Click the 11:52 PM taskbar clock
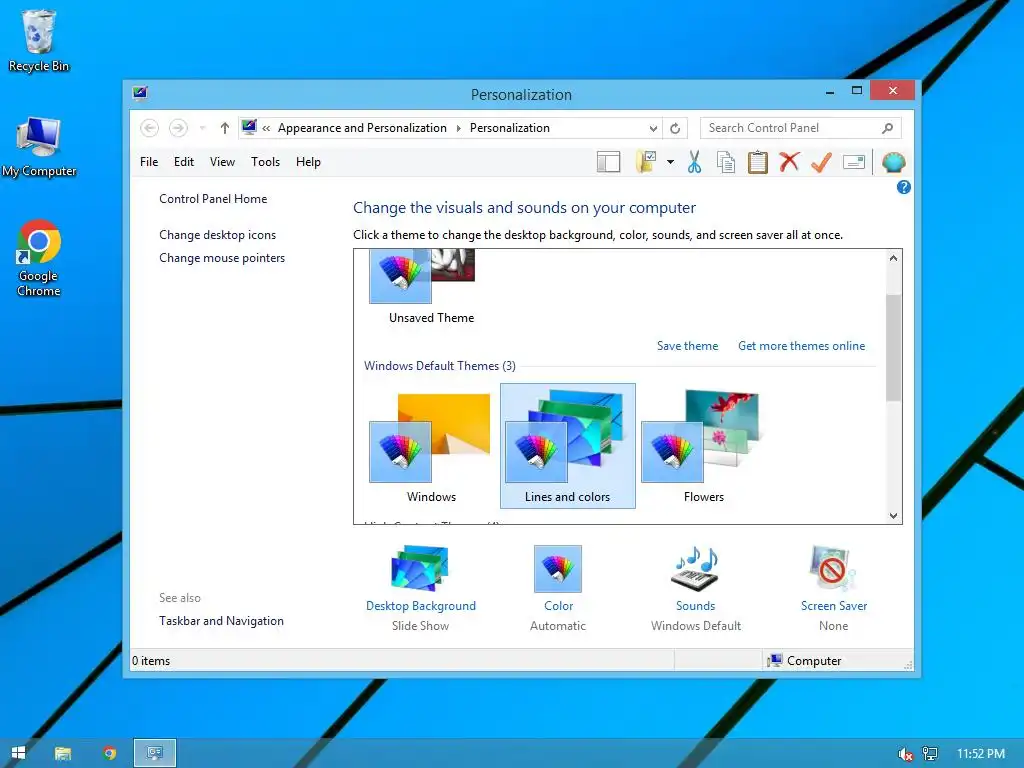 pyautogui.click(x=980, y=754)
